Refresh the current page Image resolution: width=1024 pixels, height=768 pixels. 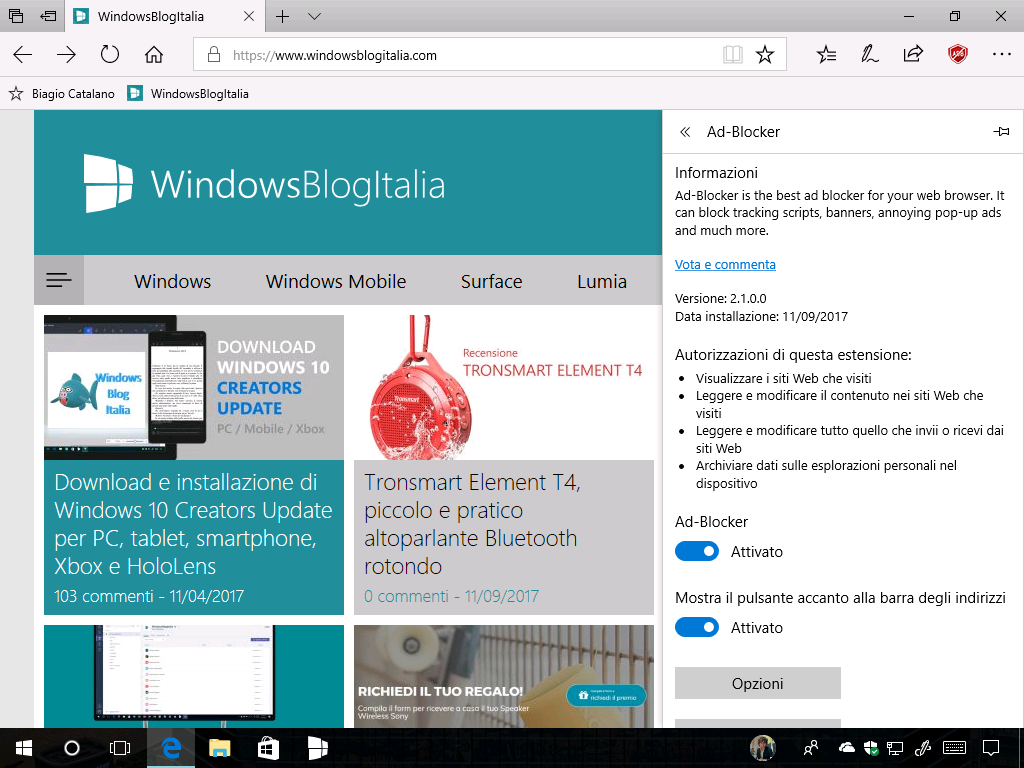click(x=110, y=54)
